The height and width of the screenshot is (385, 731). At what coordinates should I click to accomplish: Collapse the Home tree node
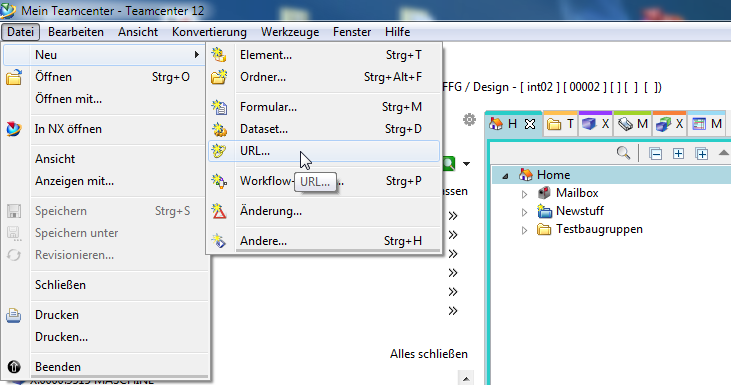(x=505, y=176)
